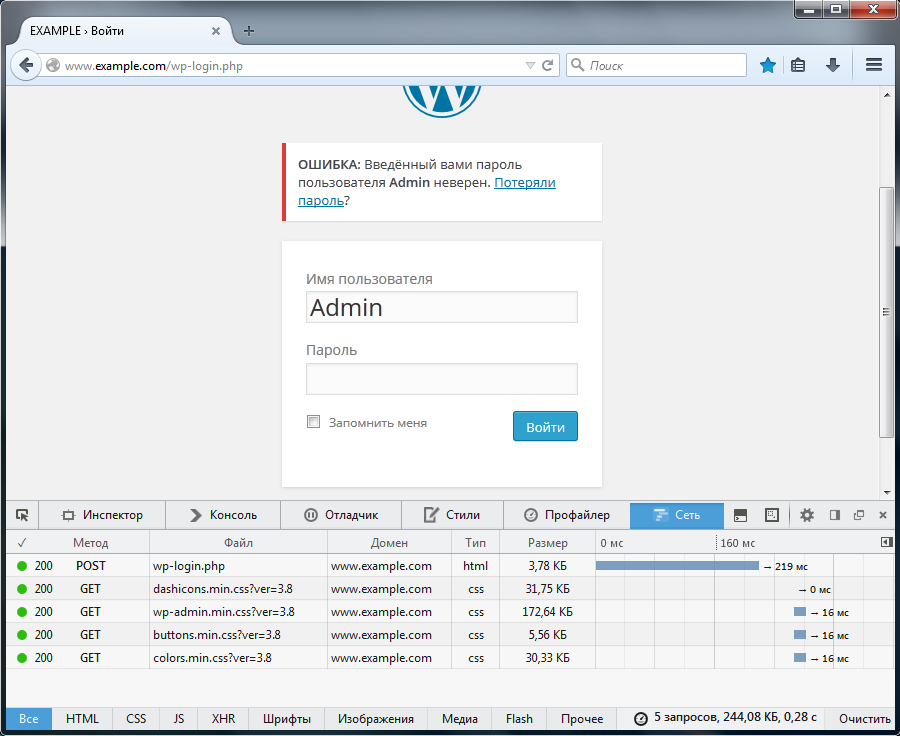Open developer tools settings gear
Viewport: 900px width, 736px height.
tap(807, 515)
